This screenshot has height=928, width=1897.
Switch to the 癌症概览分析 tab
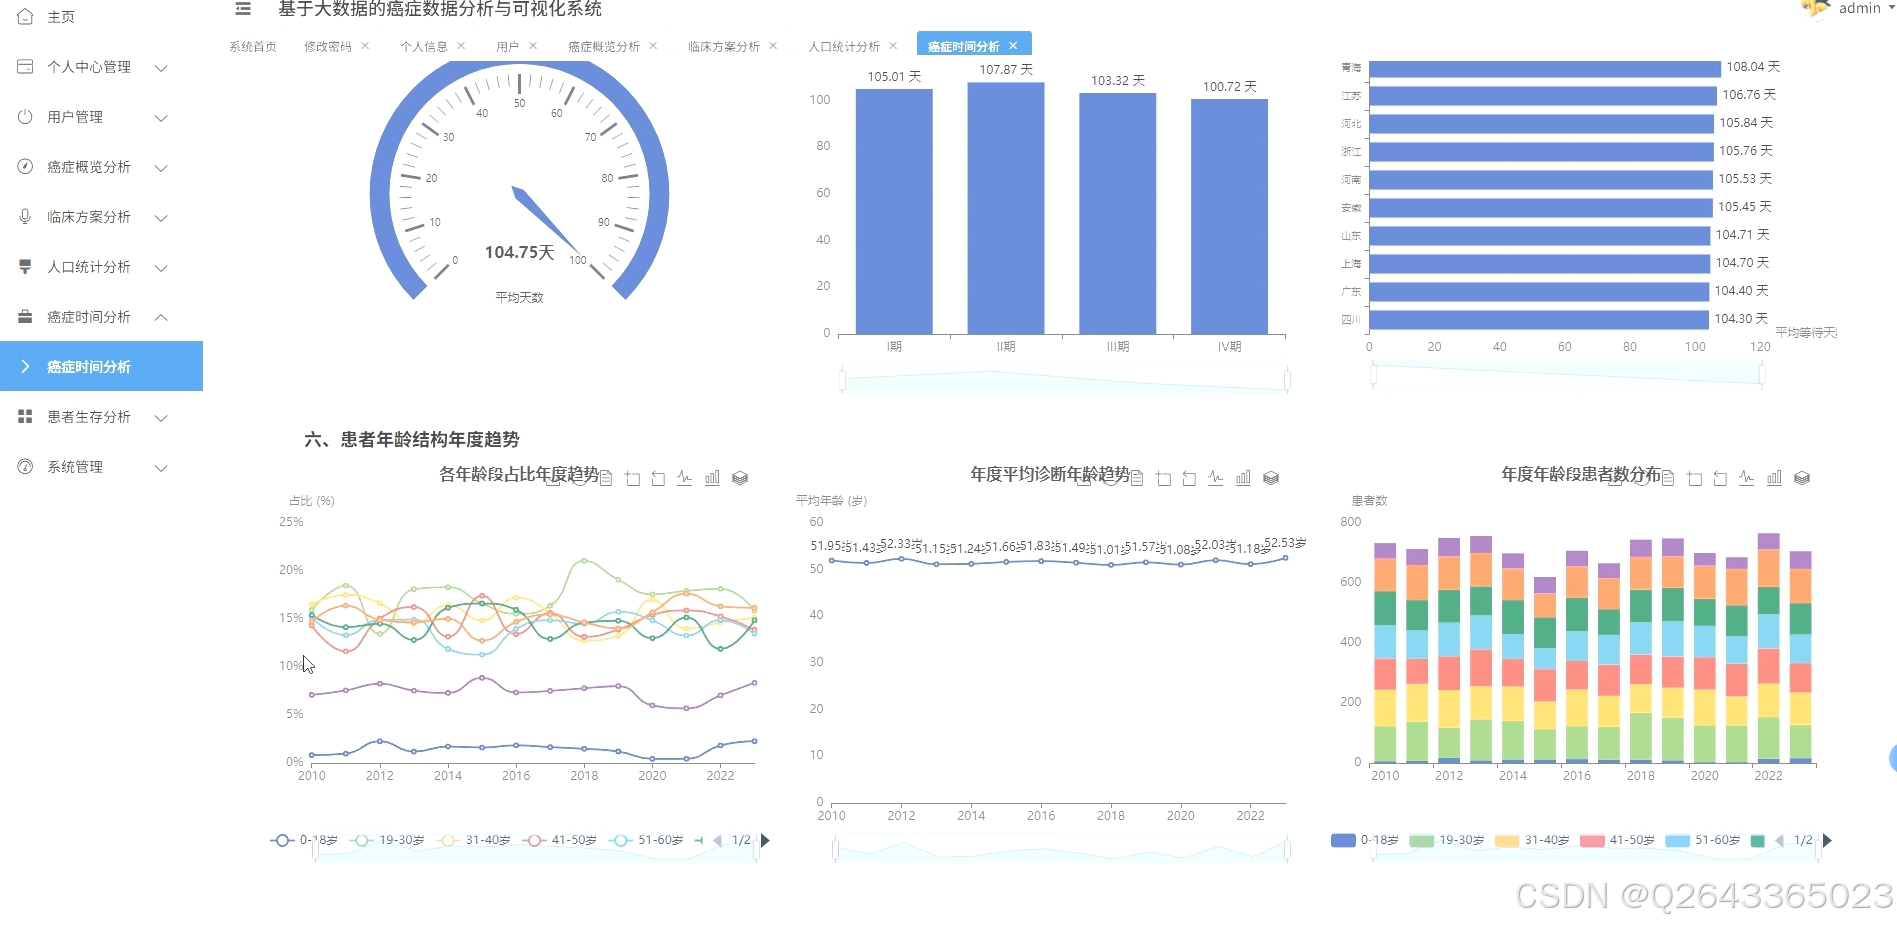[x=604, y=47]
